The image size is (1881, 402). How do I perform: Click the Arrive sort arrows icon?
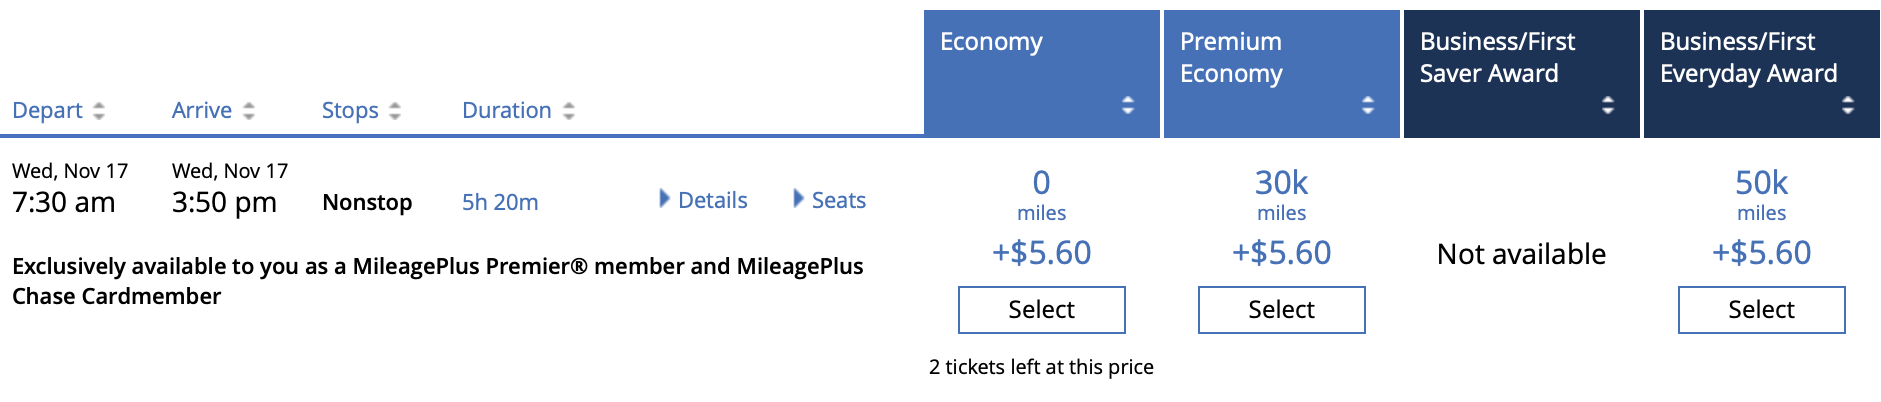click(249, 111)
